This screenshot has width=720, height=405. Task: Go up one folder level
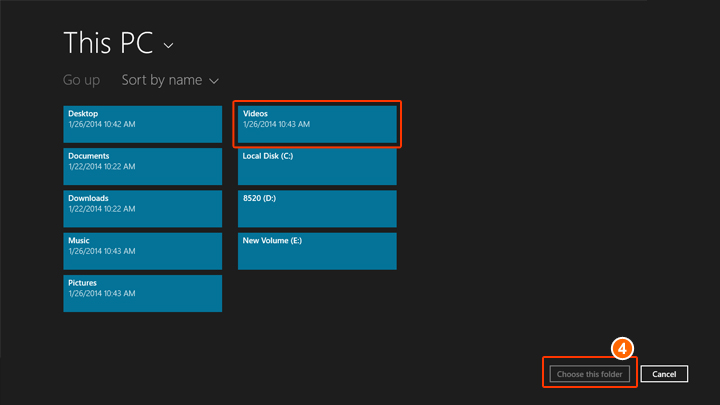coord(81,80)
